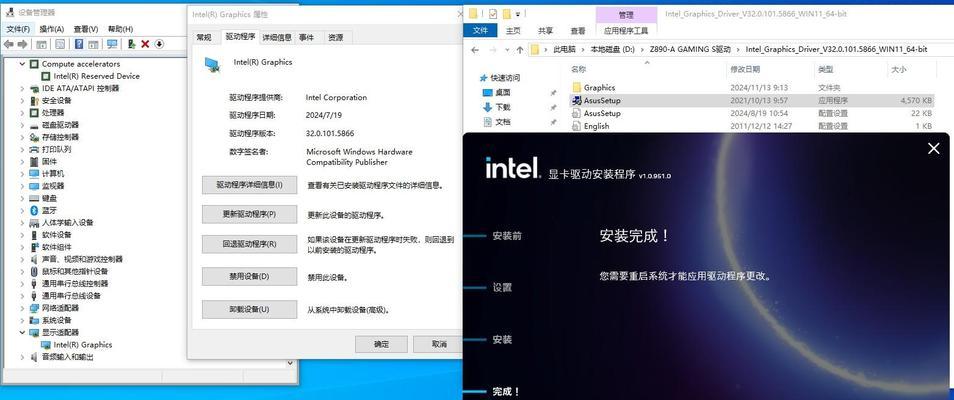954x400 pixels.
Task: Expand the IDE ATA/ATAPI 控制器 node
Action: pyautogui.click(x=23, y=88)
